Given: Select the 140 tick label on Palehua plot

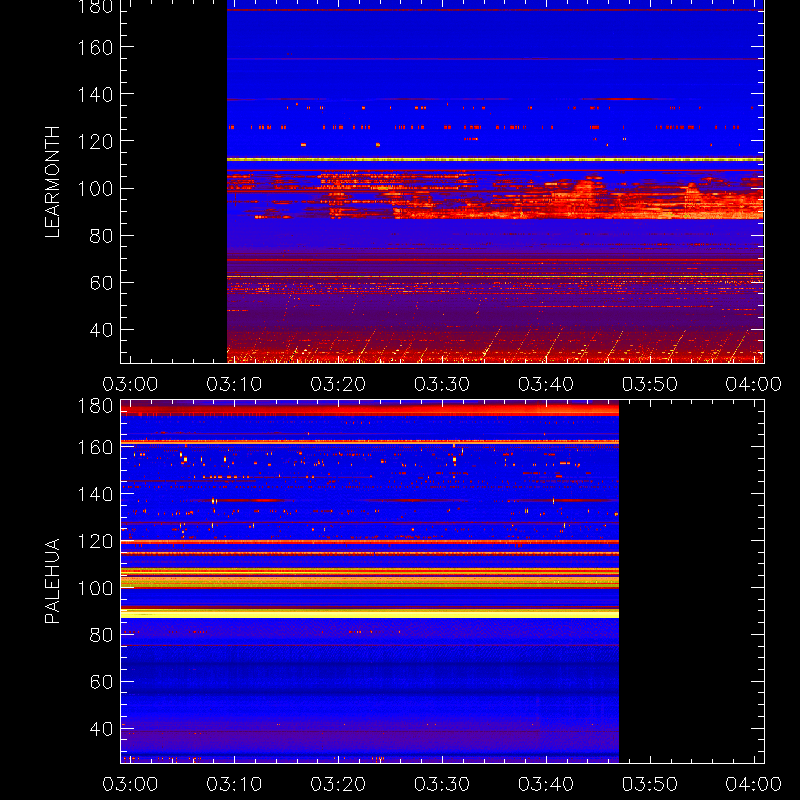Looking at the screenshot, I should [x=95, y=494].
